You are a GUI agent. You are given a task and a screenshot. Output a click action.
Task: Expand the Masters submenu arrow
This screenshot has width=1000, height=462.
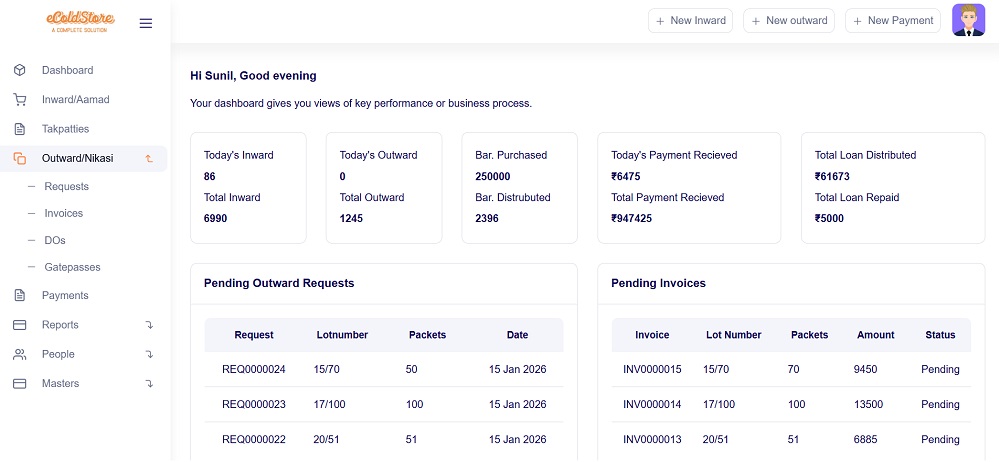click(x=149, y=384)
